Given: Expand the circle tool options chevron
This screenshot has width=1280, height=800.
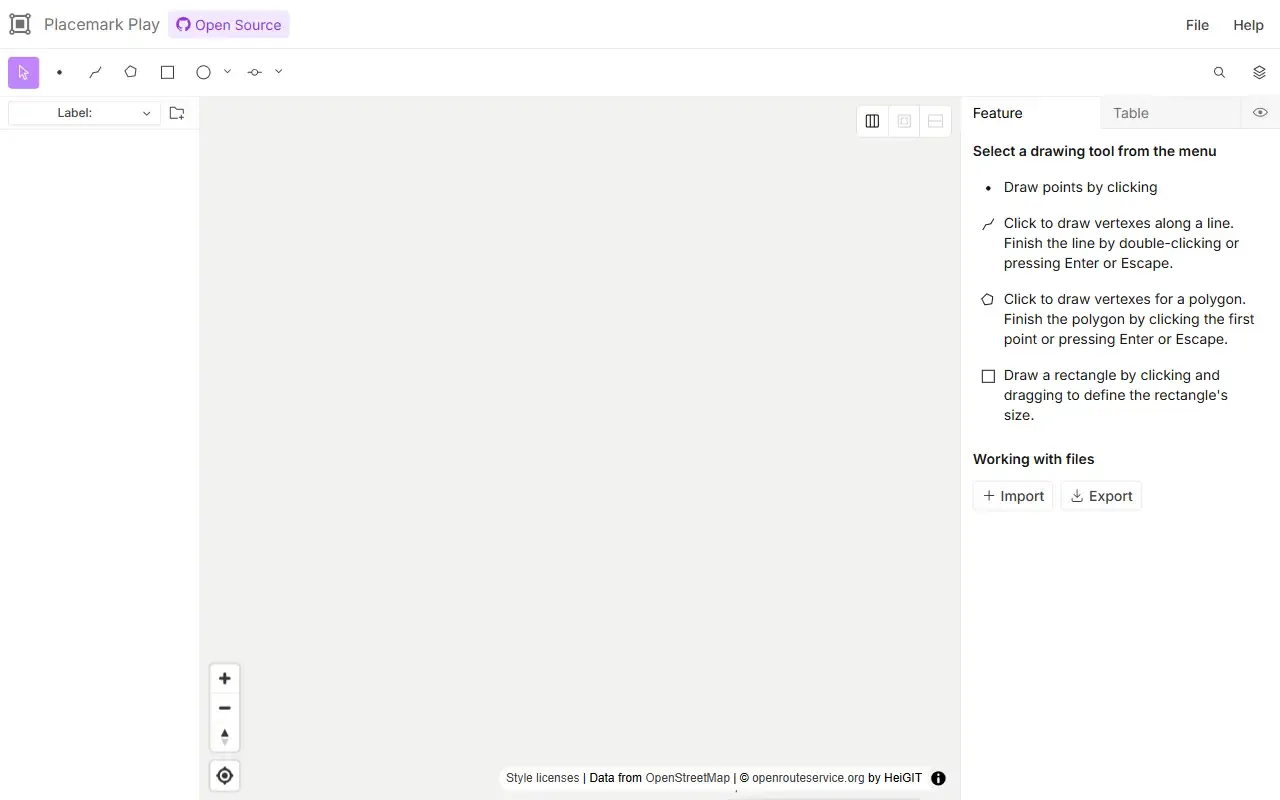Looking at the screenshot, I should coord(228,72).
